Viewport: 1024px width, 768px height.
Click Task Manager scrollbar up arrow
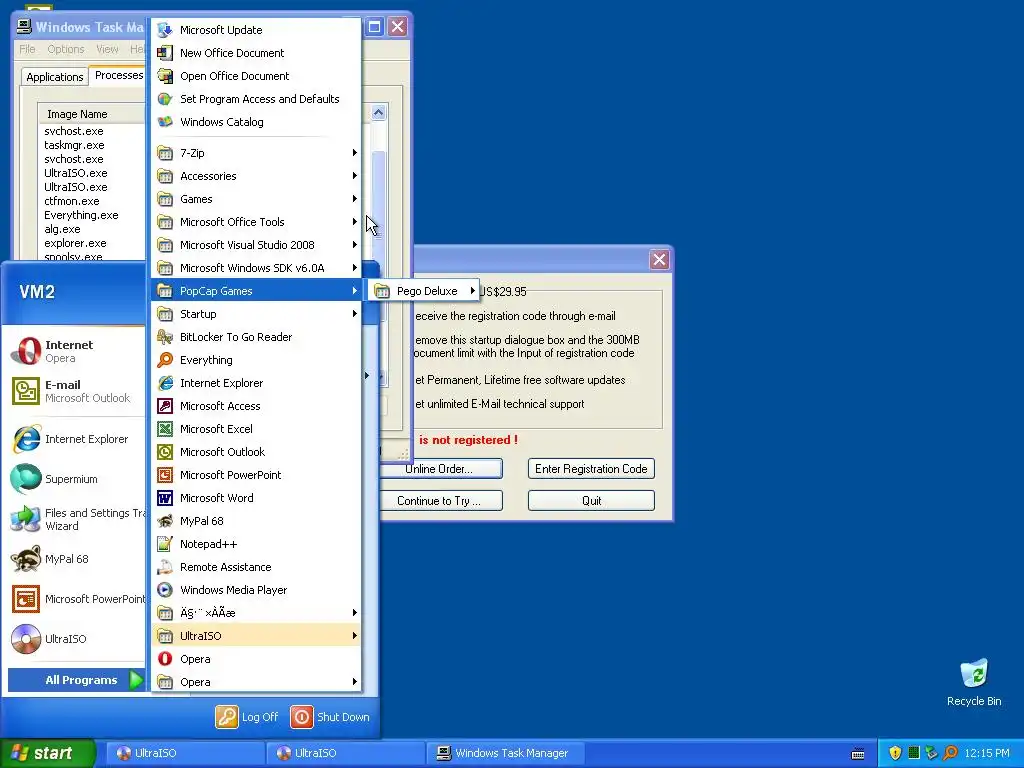coord(378,113)
